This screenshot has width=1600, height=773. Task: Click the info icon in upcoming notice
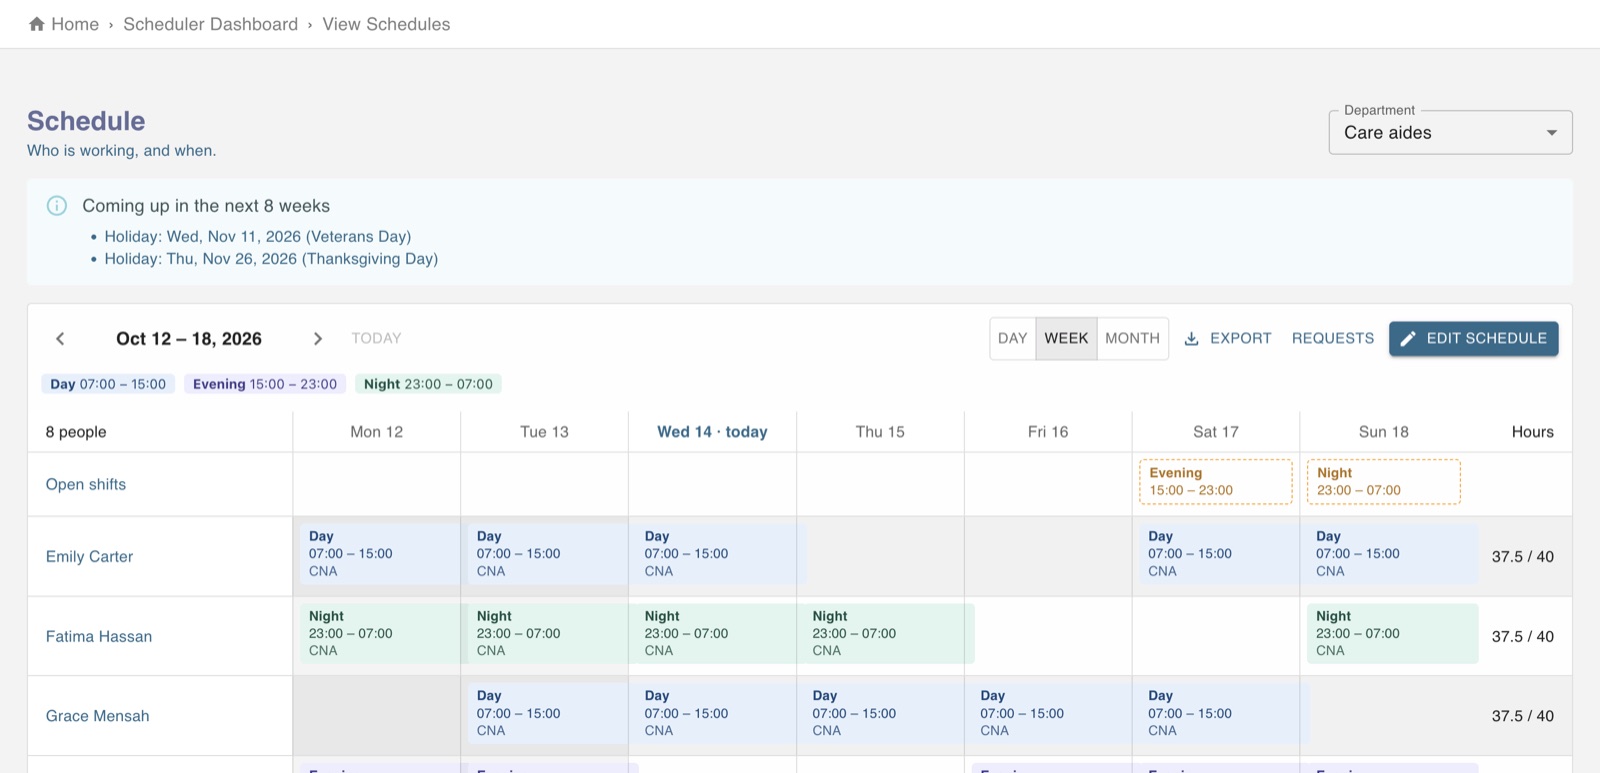coord(57,206)
